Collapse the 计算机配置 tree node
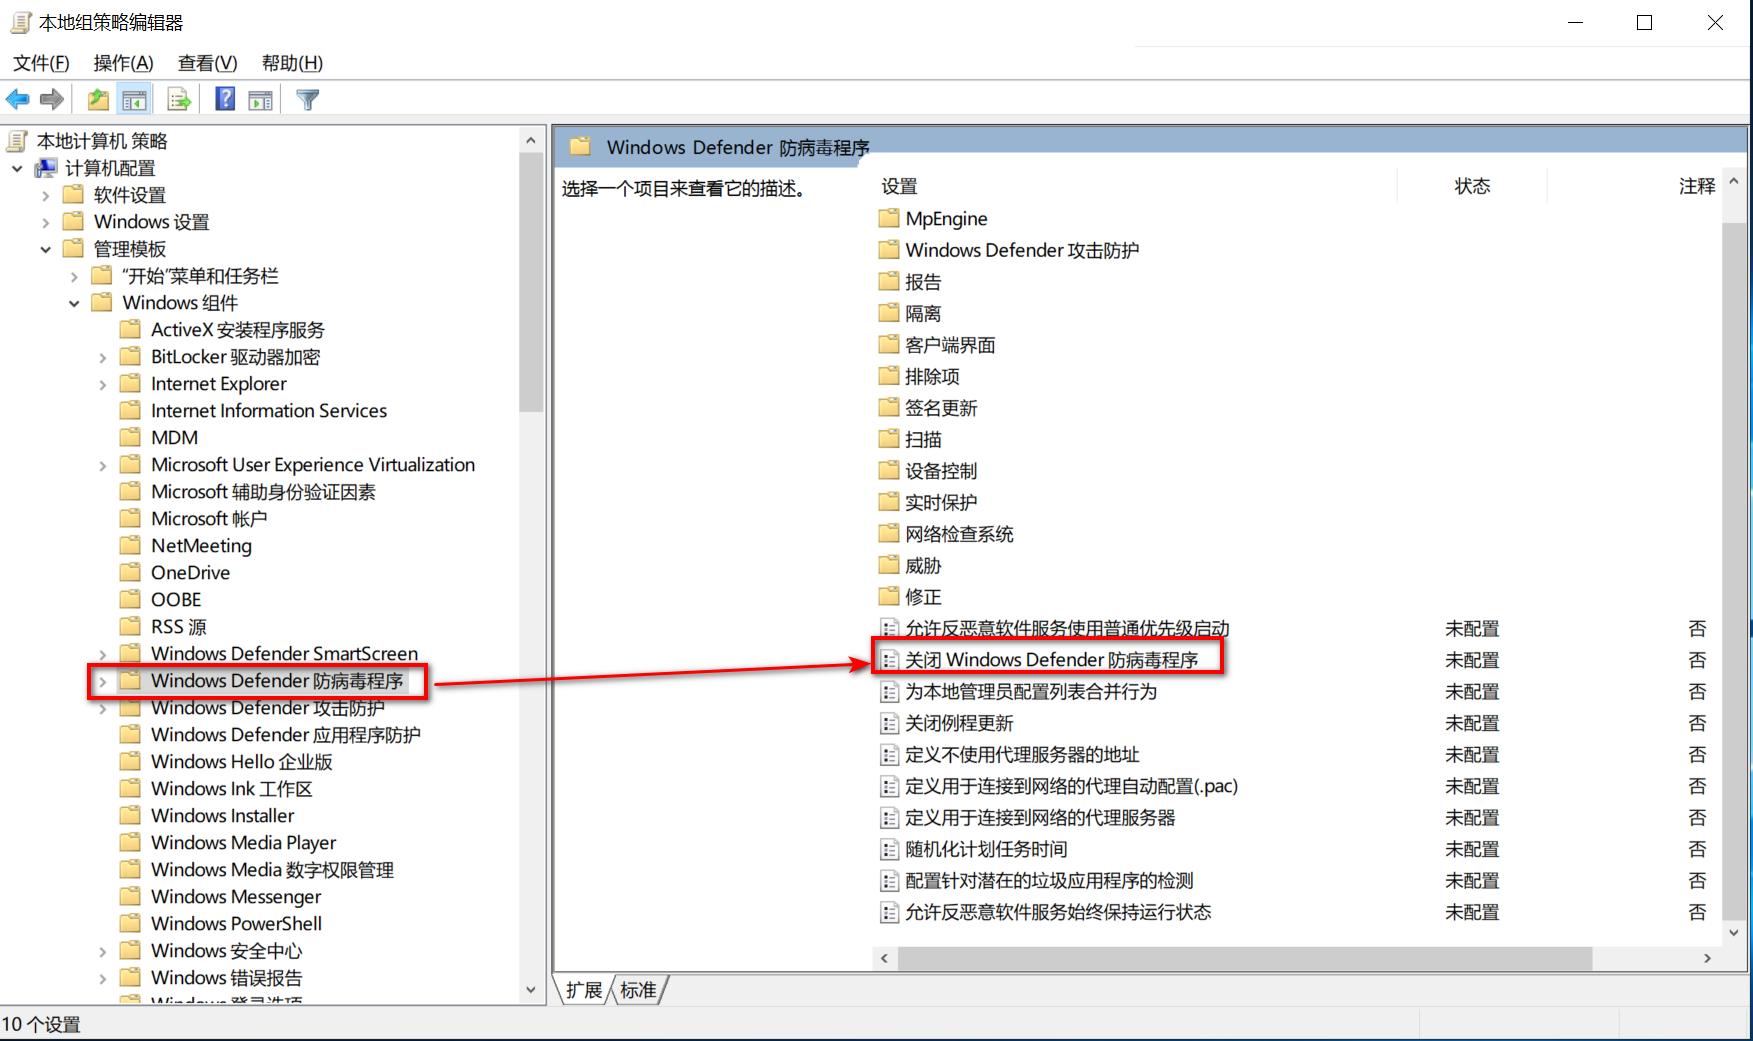 coord(17,168)
